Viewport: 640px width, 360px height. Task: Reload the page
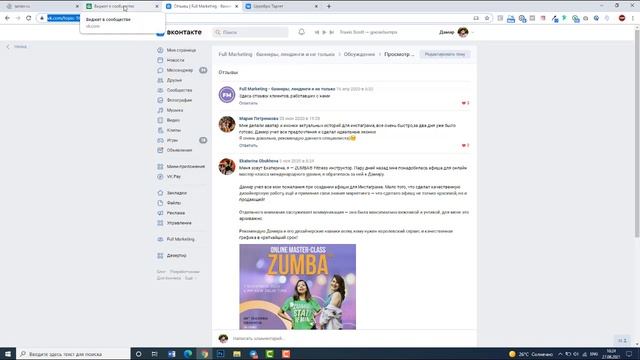(x=29, y=18)
